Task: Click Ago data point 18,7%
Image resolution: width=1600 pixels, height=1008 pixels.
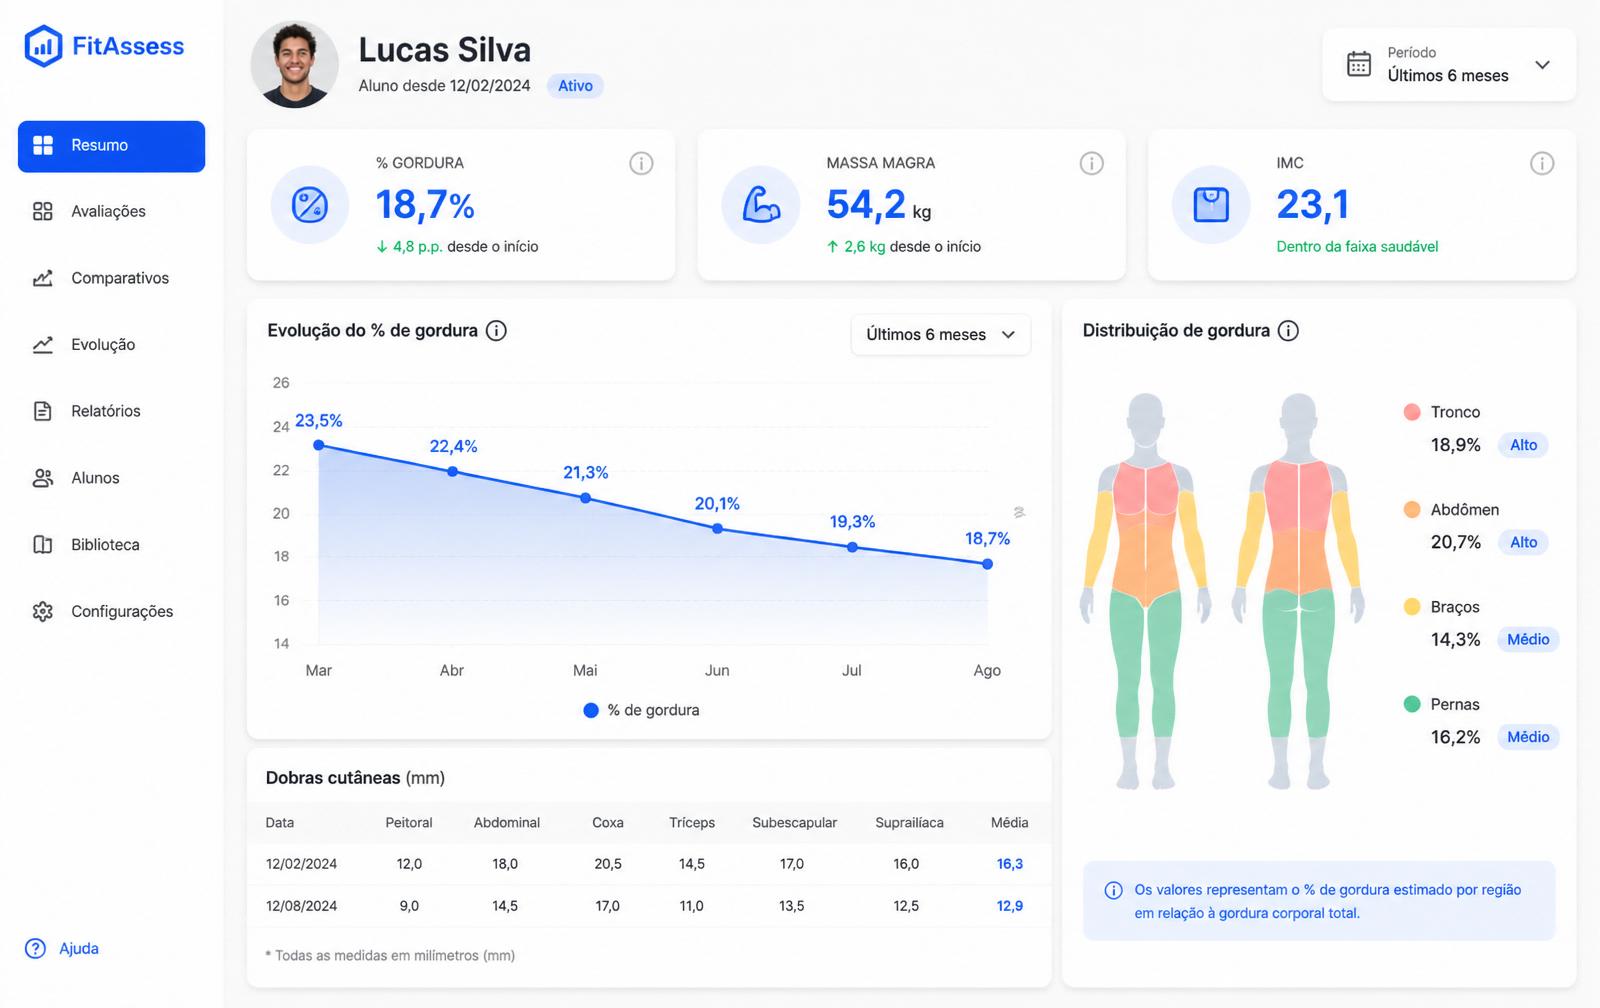Action: pyautogui.click(x=987, y=564)
